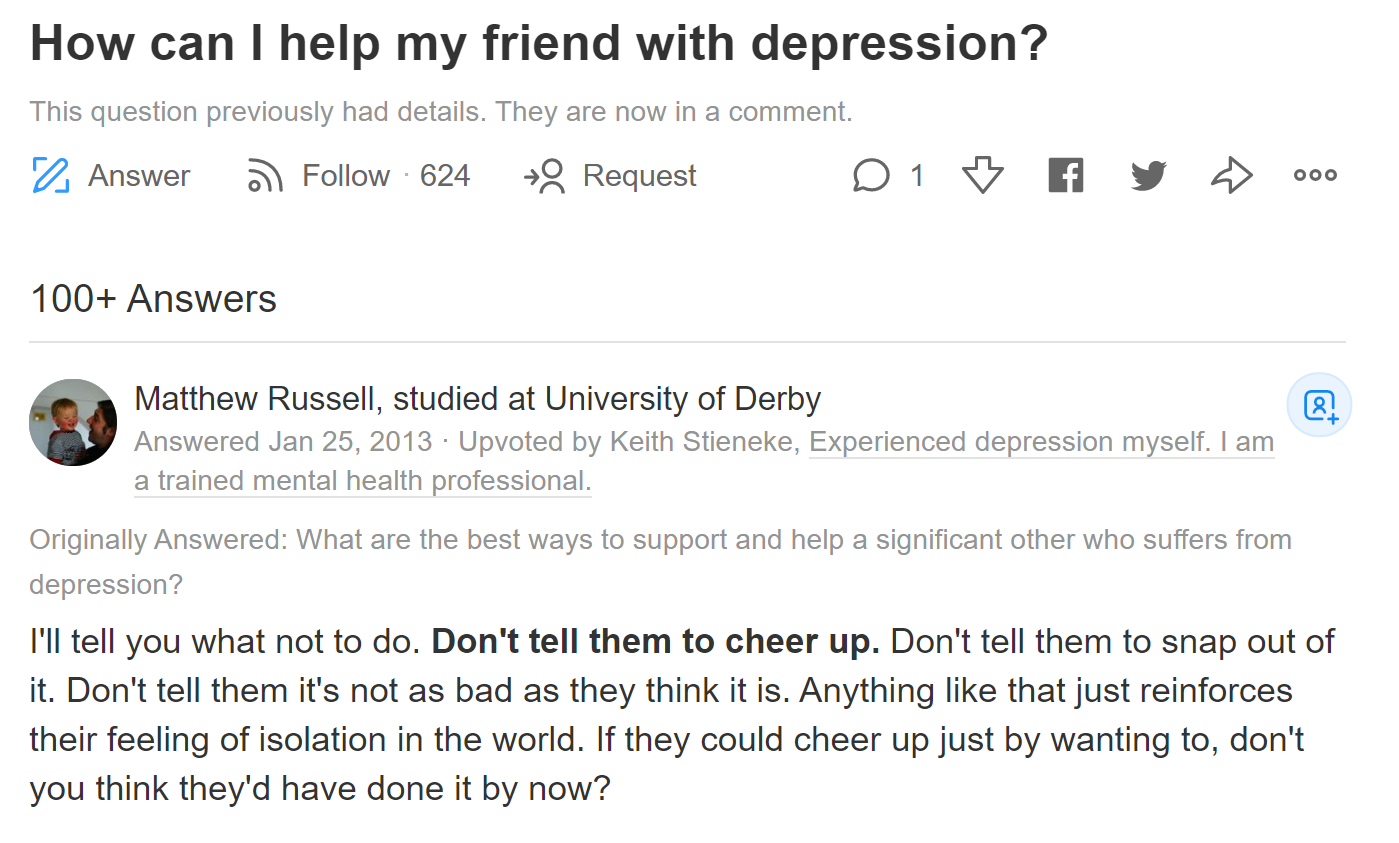Open the three-dot more options menu
The image size is (1399, 843).
(x=1315, y=175)
